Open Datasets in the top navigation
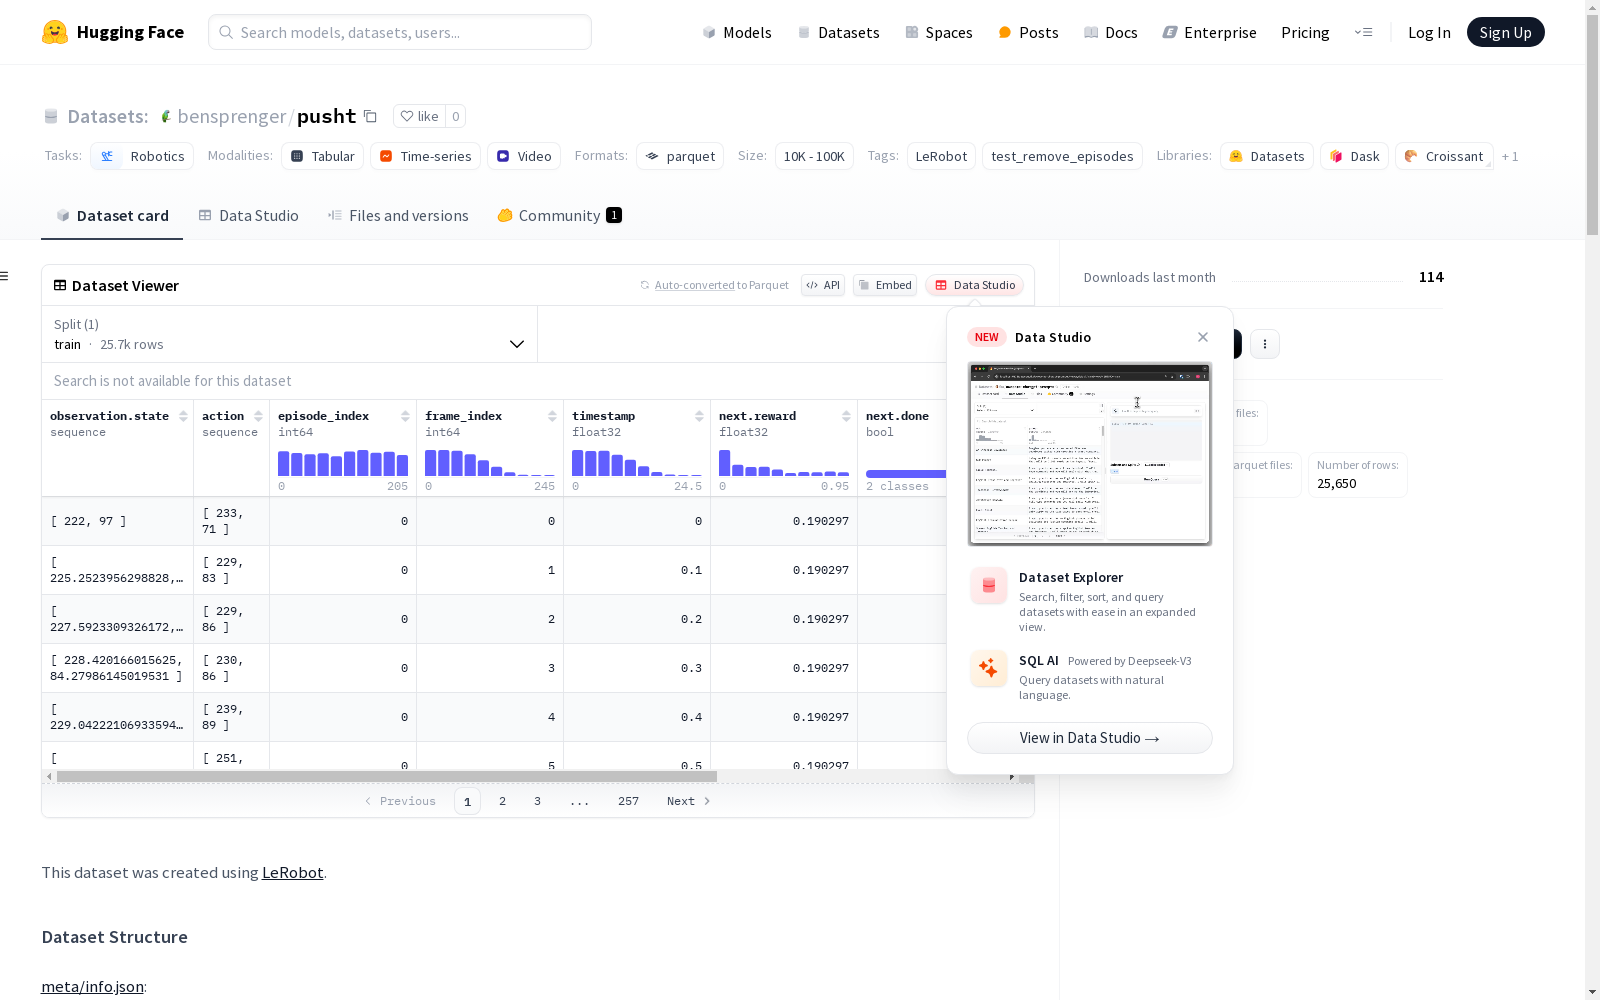Image resolution: width=1600 pixels, height=1000 pixels. click(x=838, y=33)
